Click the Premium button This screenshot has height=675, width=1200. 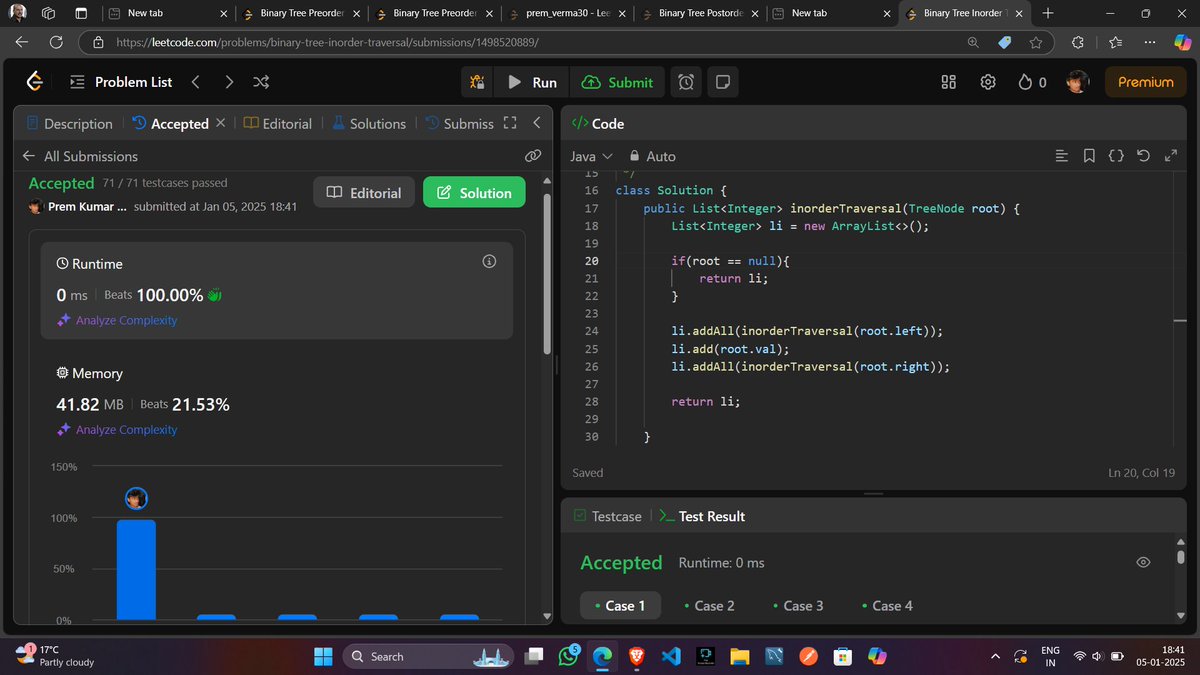coord(1145,82)
